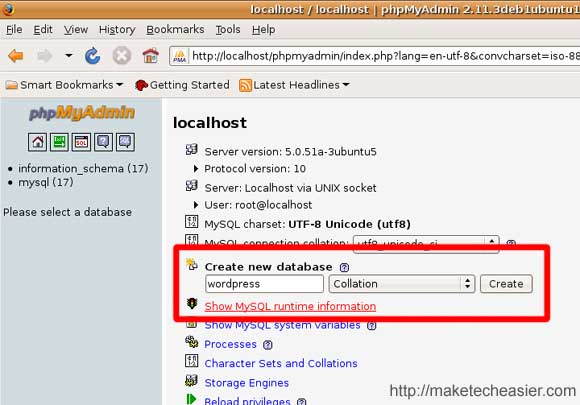Click the green Log out icon
Screen dimensions: 580x405
pyautogui.click(x=59, y=142)
